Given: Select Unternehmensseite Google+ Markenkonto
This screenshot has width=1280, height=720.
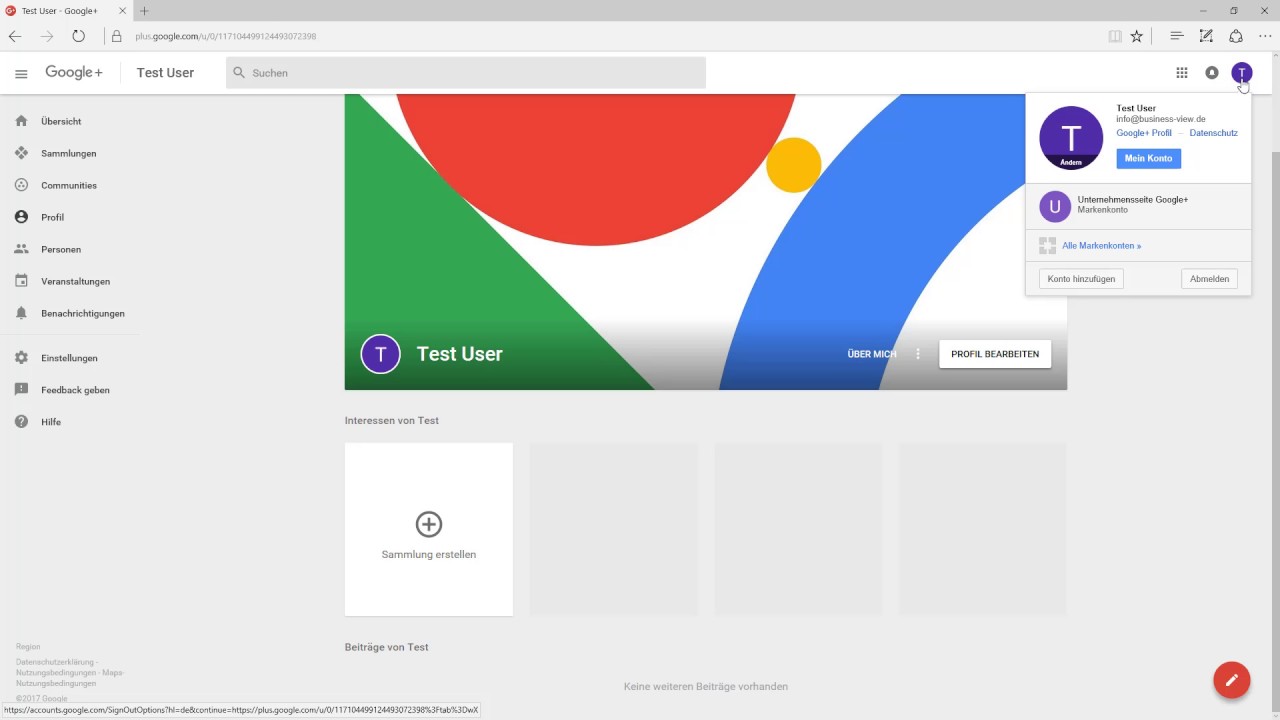Looking at the screenshot, I should tap(1138, 206).
